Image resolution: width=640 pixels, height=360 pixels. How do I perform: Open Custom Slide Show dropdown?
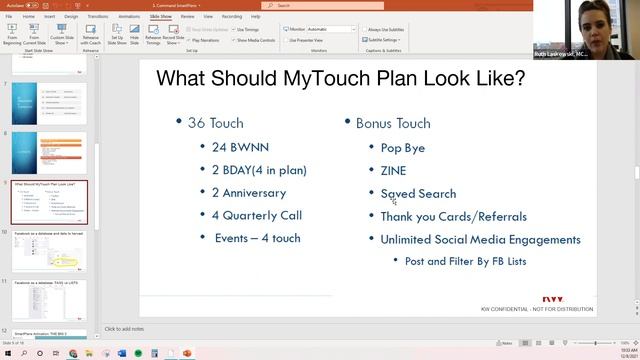tap(62, 34)
